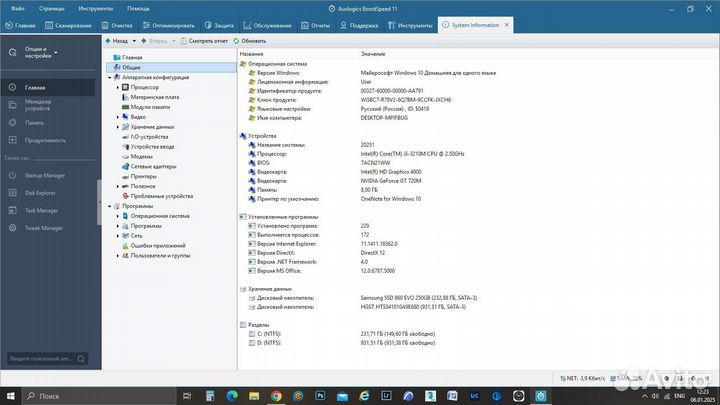
Task: Open Lightroom from the taskbar
Action: 386,396
